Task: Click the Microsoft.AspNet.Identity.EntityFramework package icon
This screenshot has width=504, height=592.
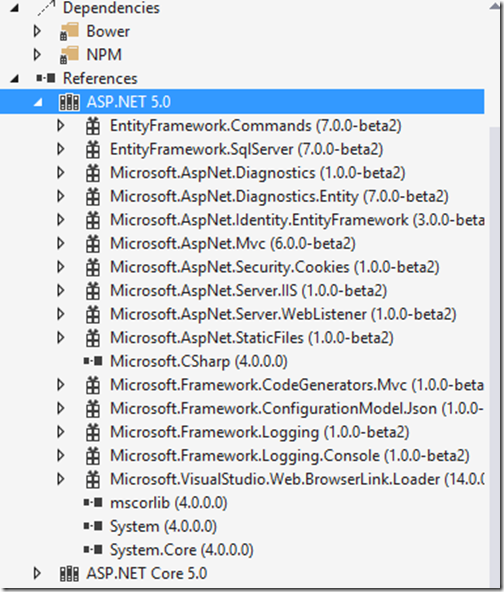Action: [x=93, y=220]
